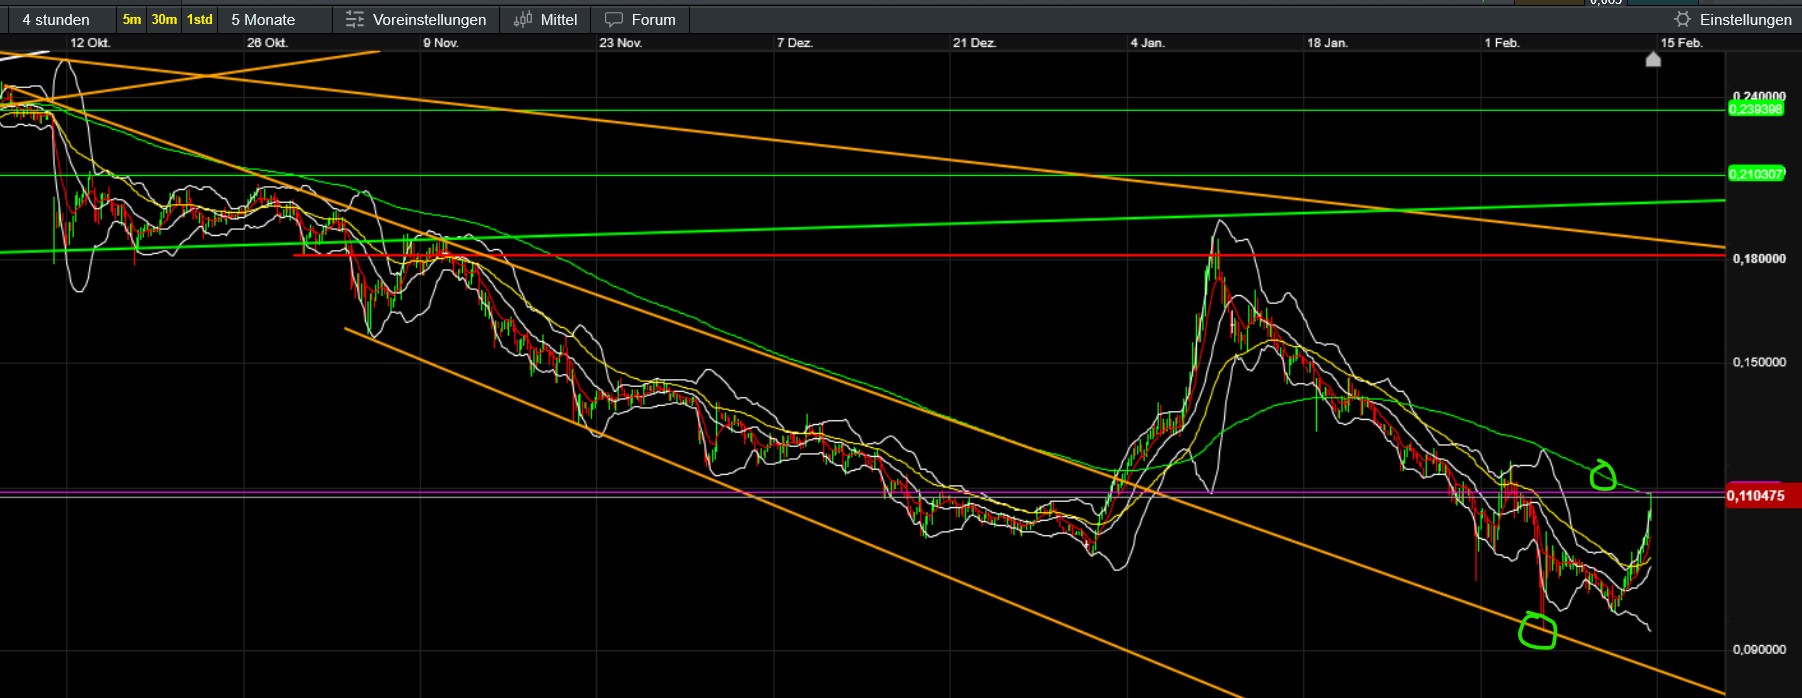Open the Voreinstellungen menu

point(429,19)
